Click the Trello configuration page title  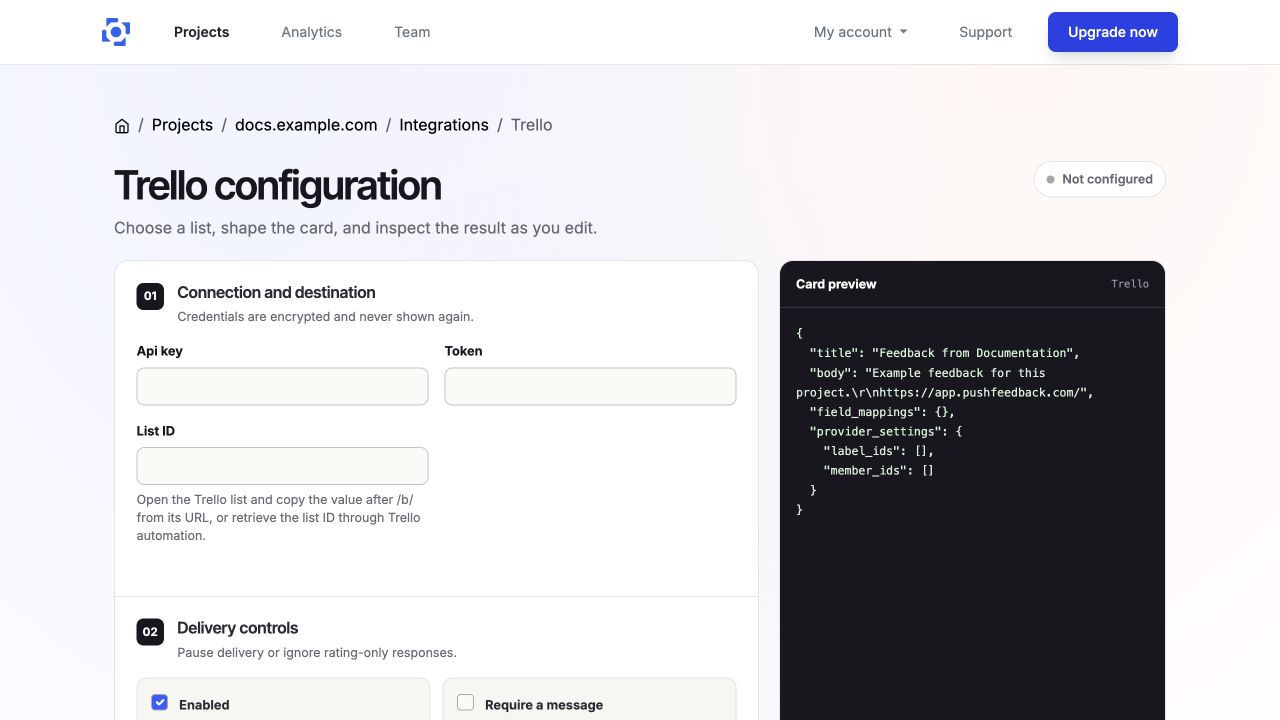(x=277, y=186)
